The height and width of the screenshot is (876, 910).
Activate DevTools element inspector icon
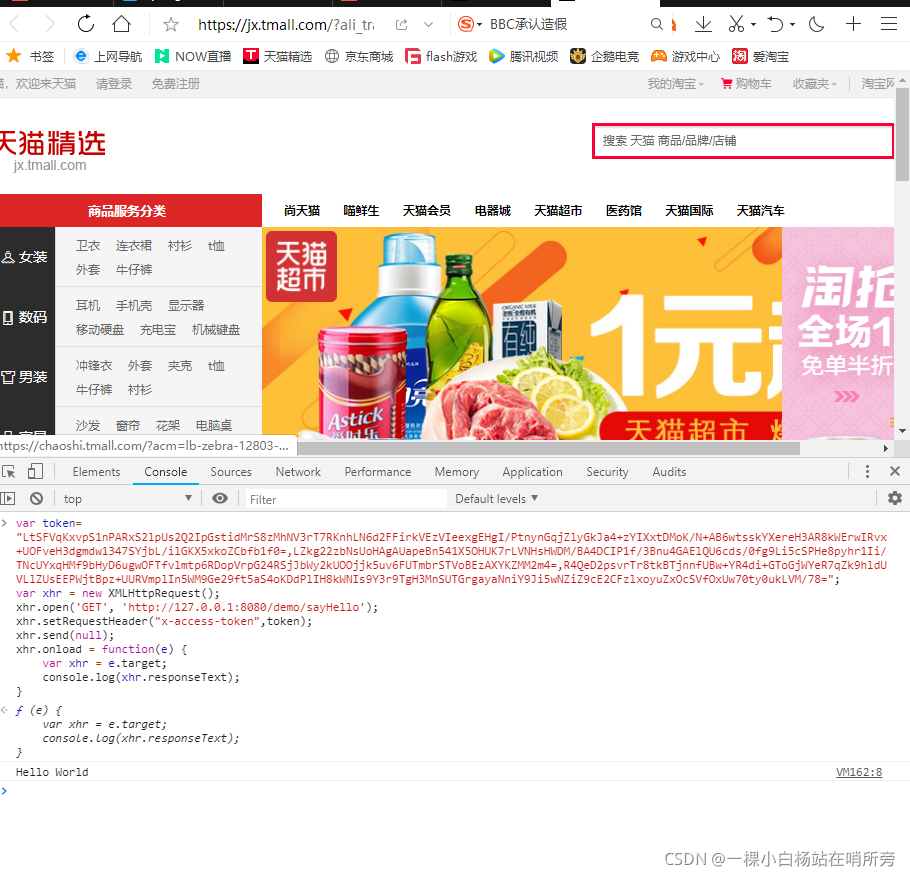(9, 471)
